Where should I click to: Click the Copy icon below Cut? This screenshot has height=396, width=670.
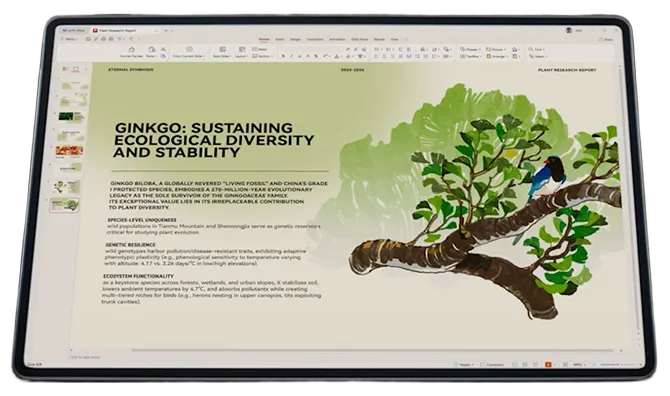coord(163,56)
